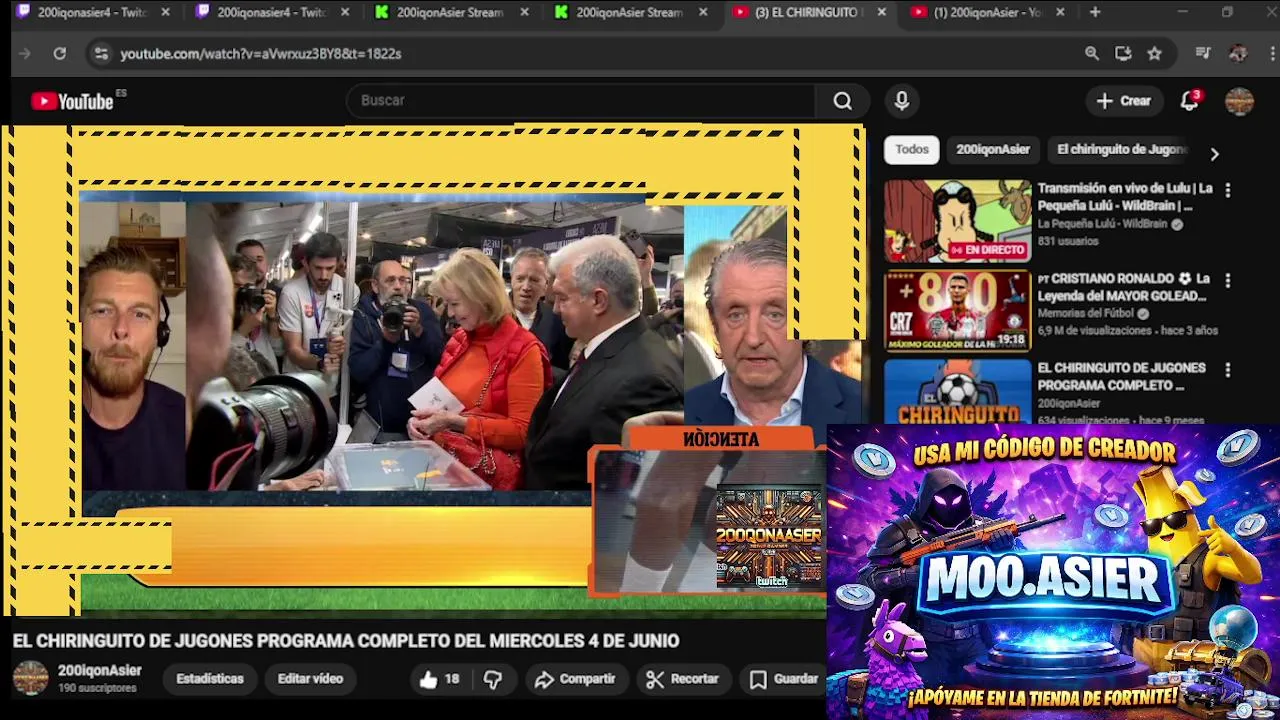1280x720 pixels.
Task: Close the second 200iqonasier4 Twitch tab
Action: click(345, 12)
